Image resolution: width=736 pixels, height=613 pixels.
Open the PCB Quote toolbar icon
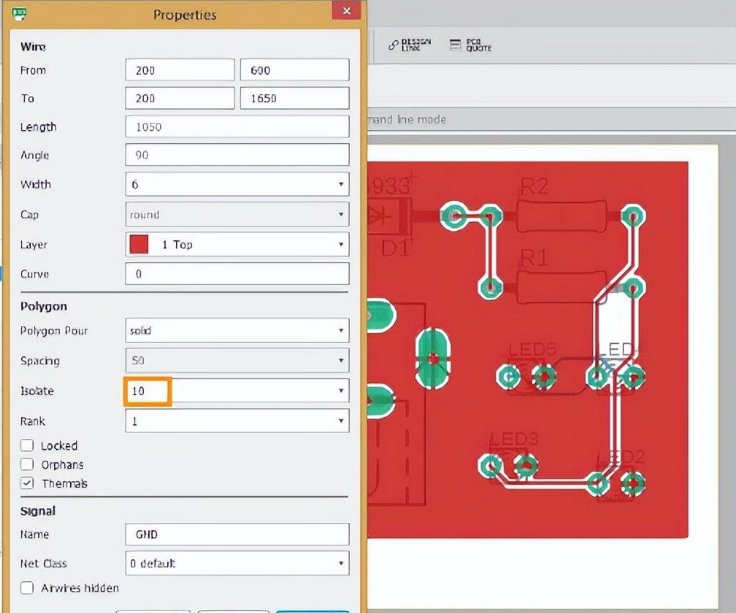coord(470,46)
